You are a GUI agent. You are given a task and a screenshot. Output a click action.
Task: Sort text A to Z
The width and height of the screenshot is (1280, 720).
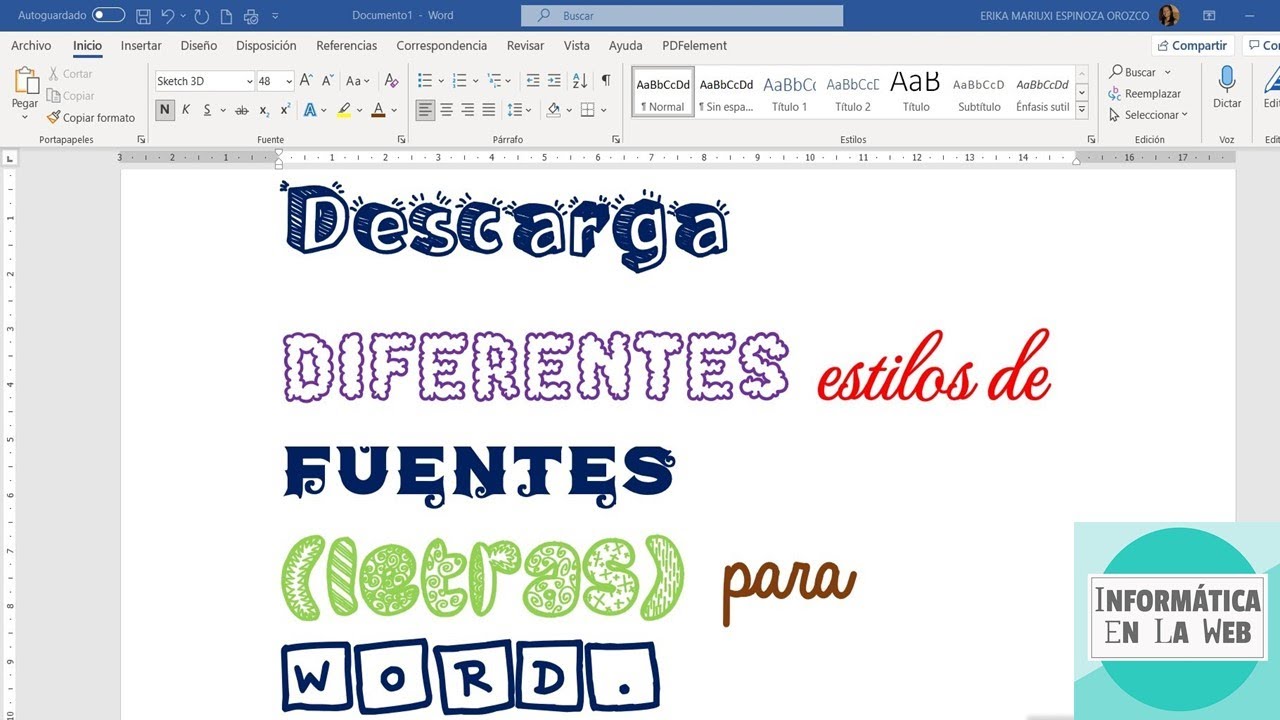(x=580, y=81)
